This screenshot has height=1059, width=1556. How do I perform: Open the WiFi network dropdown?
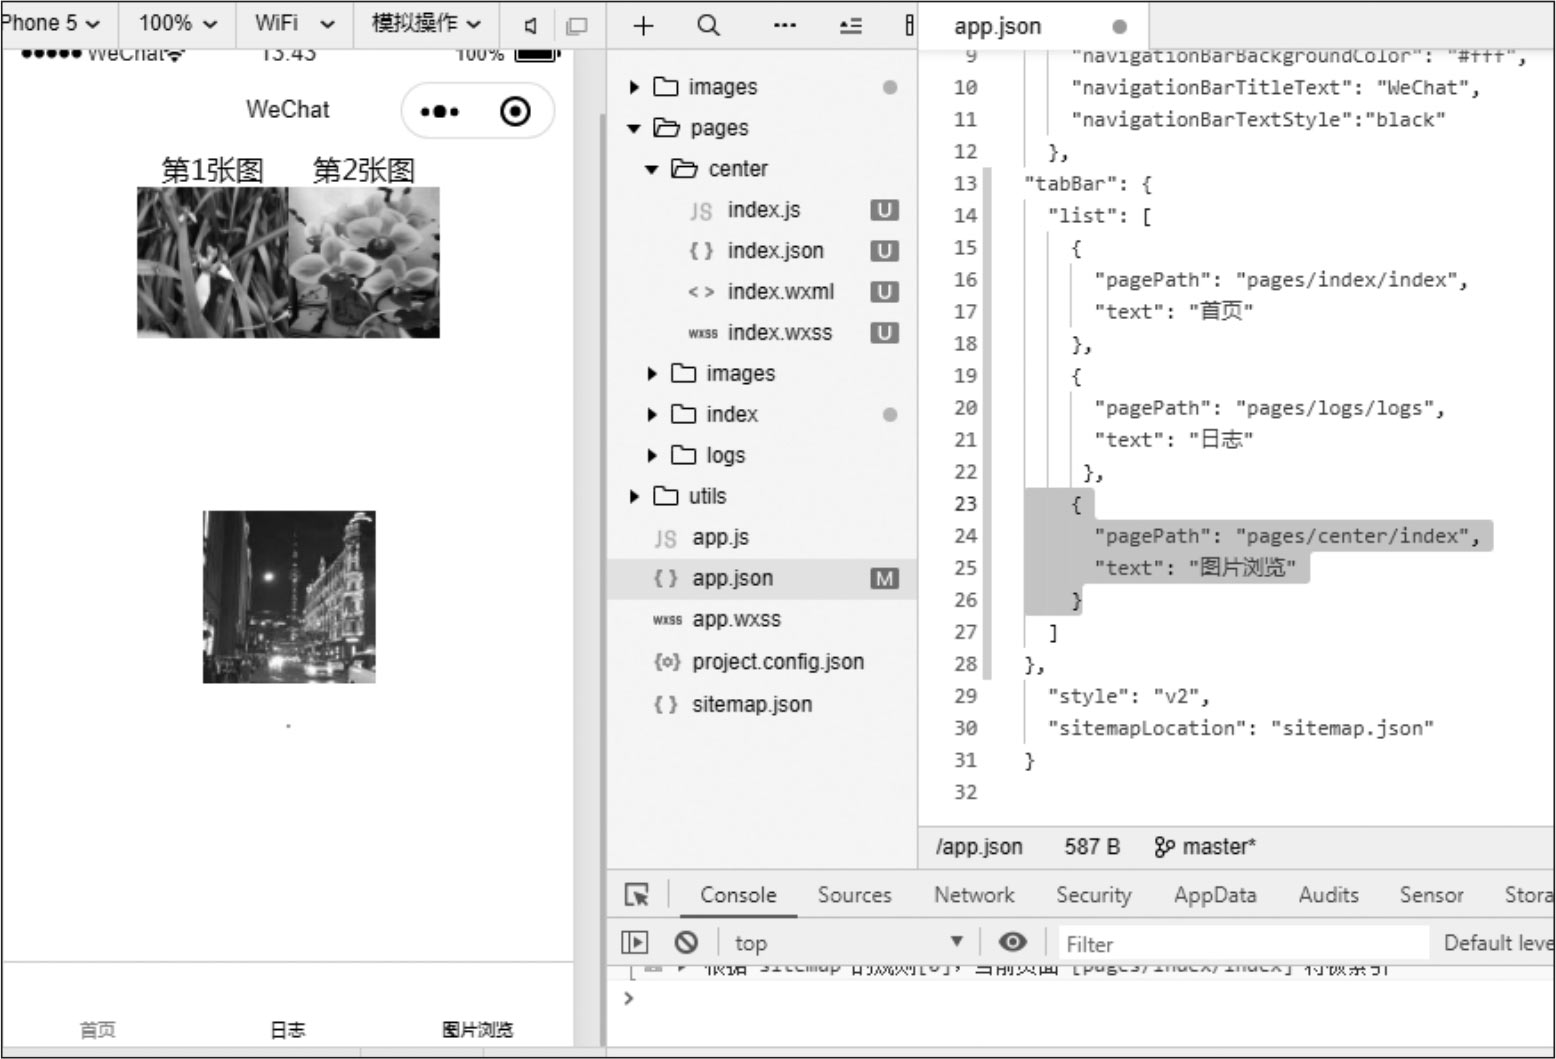(x=294, y=23)
